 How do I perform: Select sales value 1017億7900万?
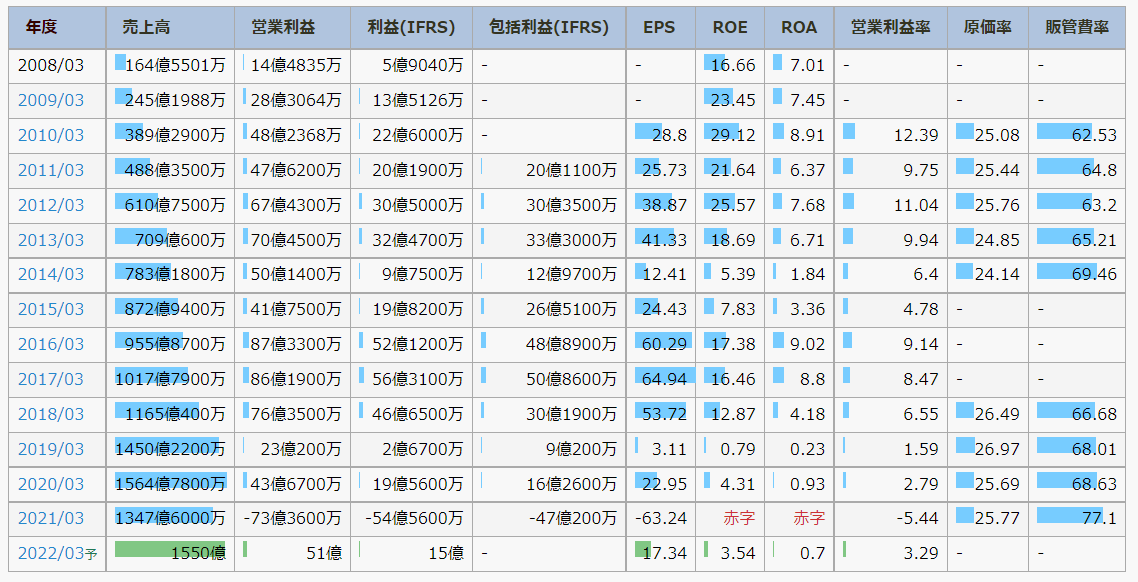tap(170, 379)
